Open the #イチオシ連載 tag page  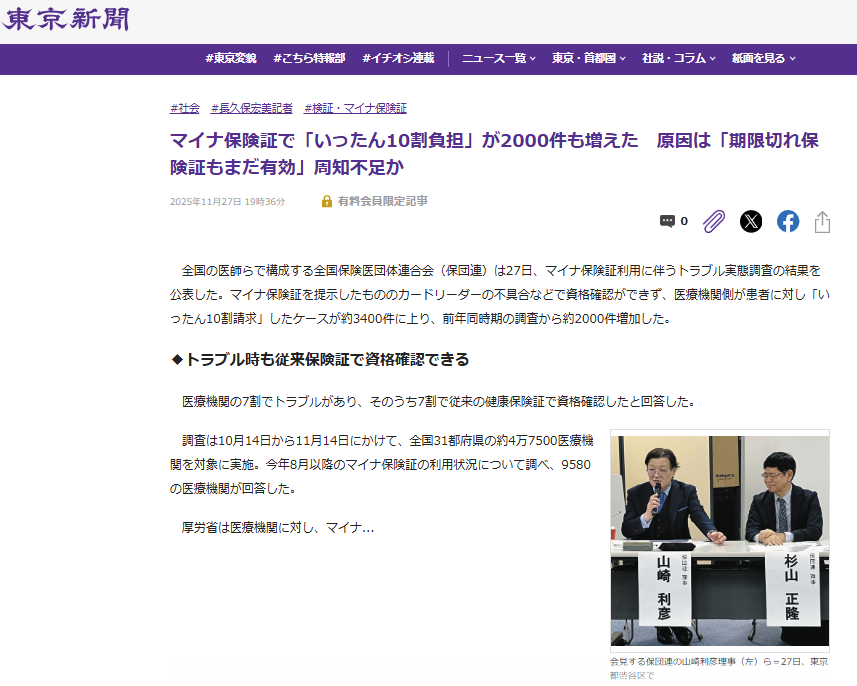point(398,58)
